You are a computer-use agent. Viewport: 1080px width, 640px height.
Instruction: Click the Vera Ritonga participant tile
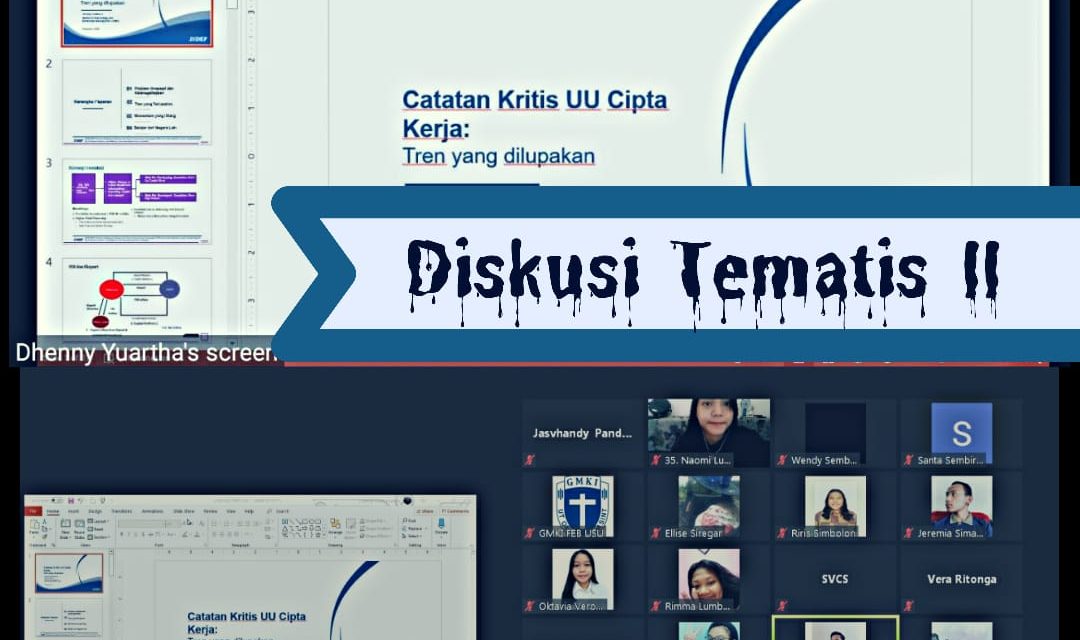(x=962, y=579)
